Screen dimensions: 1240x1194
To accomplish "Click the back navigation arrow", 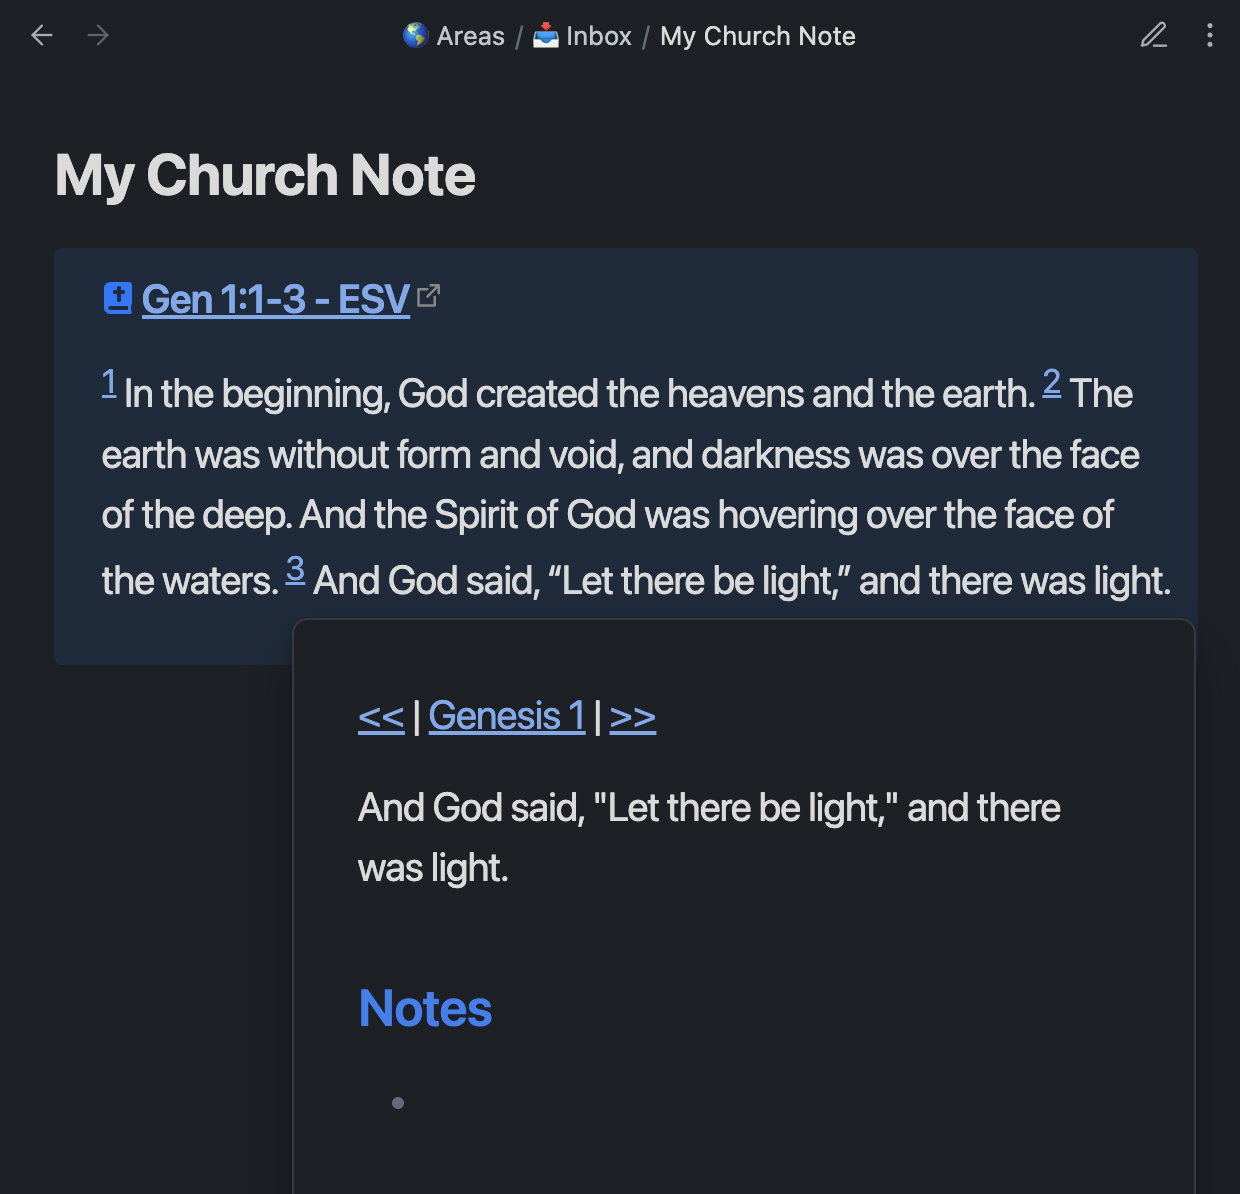I will tap(41, 35).
